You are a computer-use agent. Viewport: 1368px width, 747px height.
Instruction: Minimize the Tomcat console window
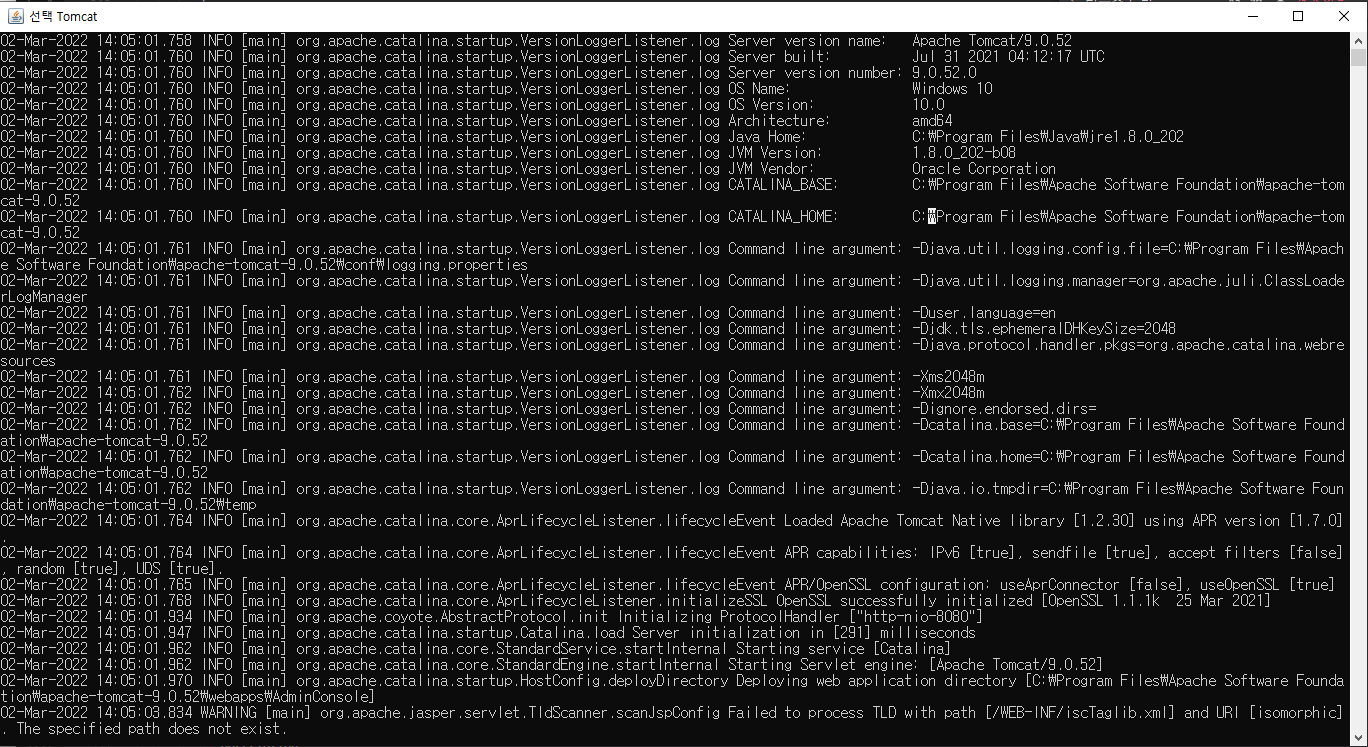click(1253, 16)
